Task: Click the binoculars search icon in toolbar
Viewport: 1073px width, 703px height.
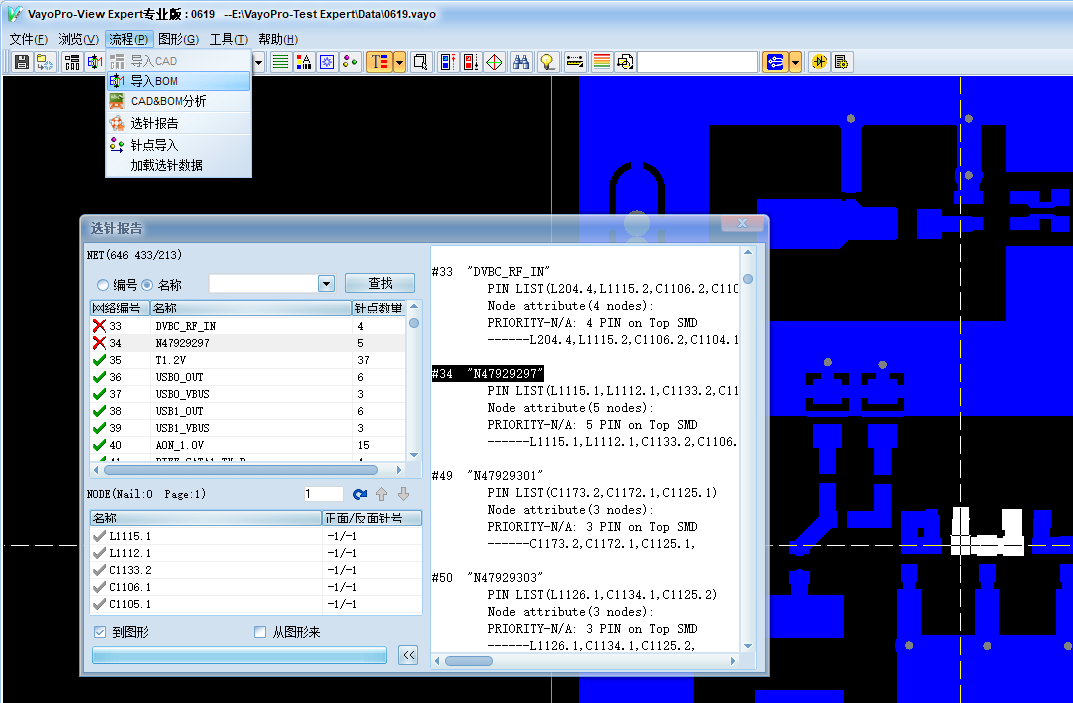Action: coord(521,62)
